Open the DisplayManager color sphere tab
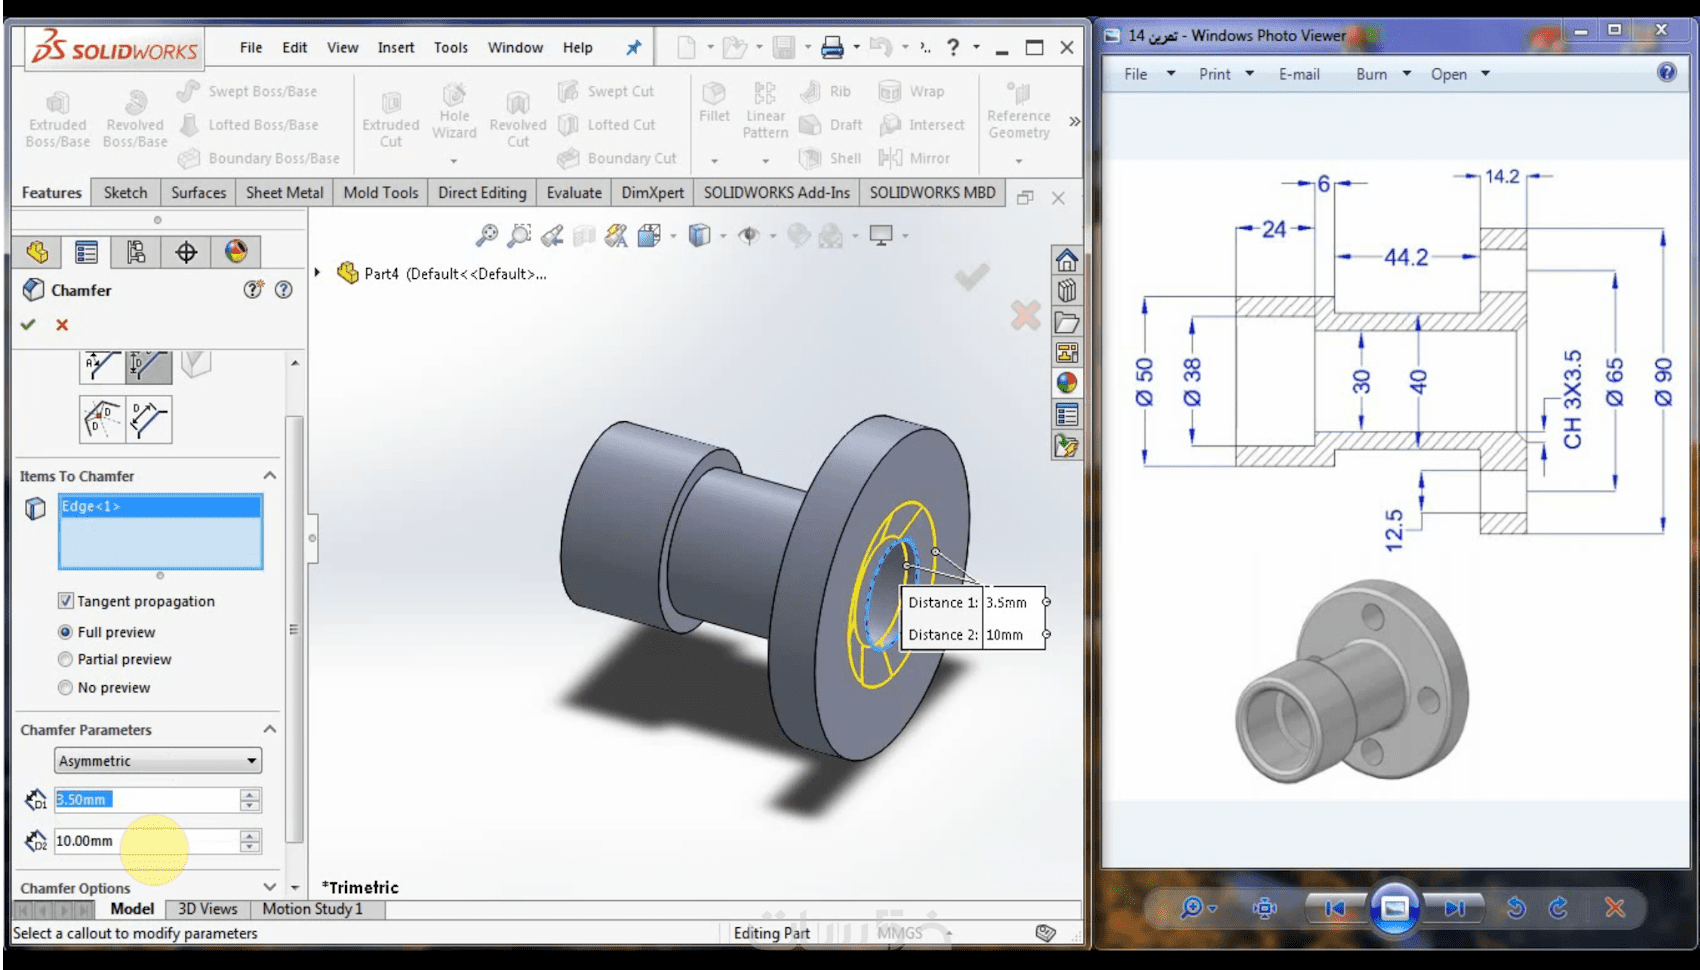 point(236,252)
